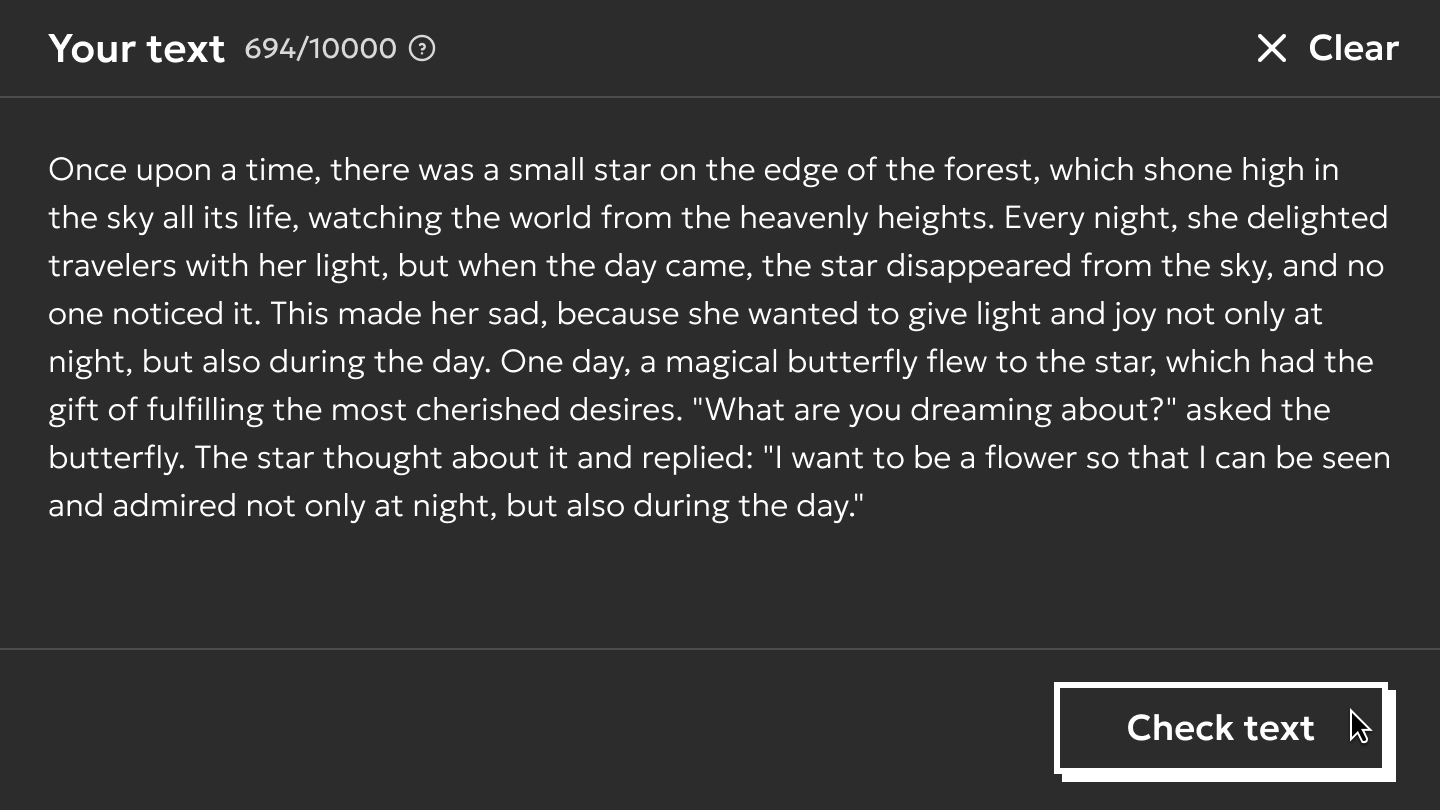1440x810 pixels.
Task: Click the question mark help icon
Action: point(422,48)
